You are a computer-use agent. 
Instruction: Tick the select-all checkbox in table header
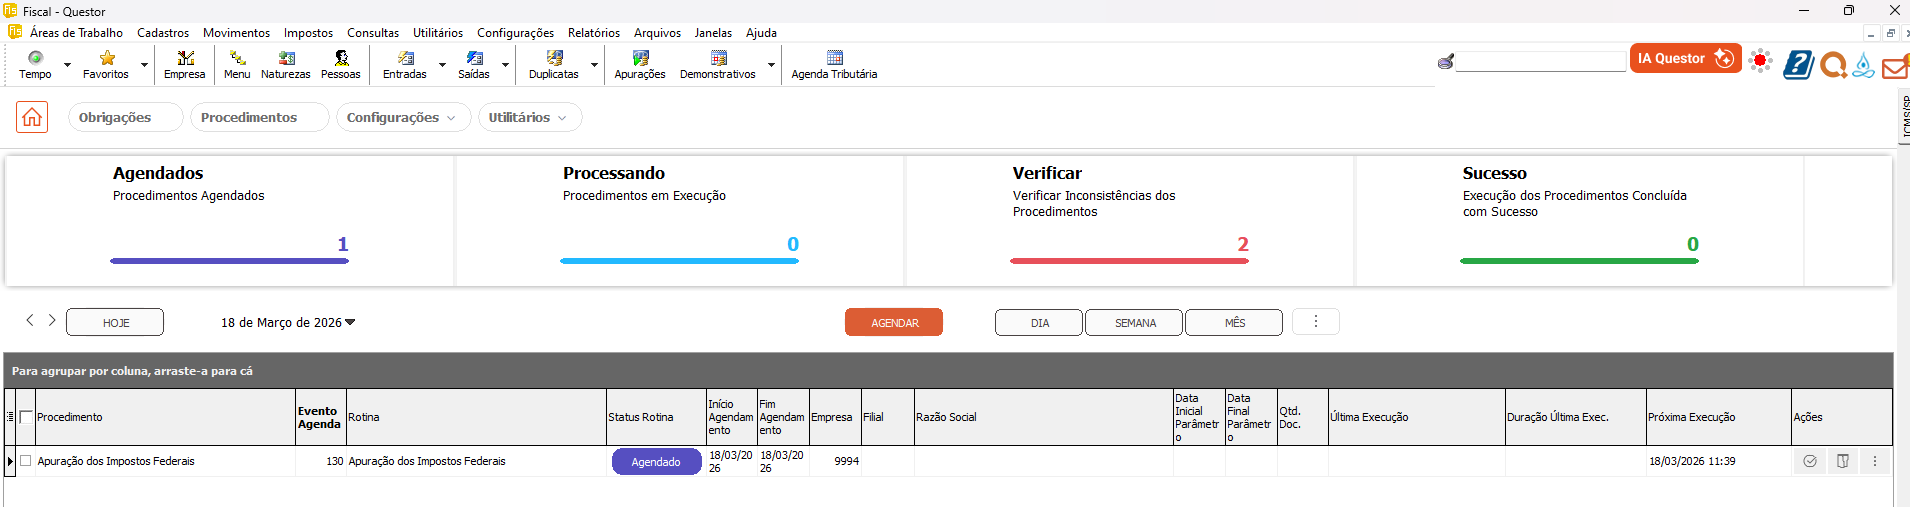26,417
